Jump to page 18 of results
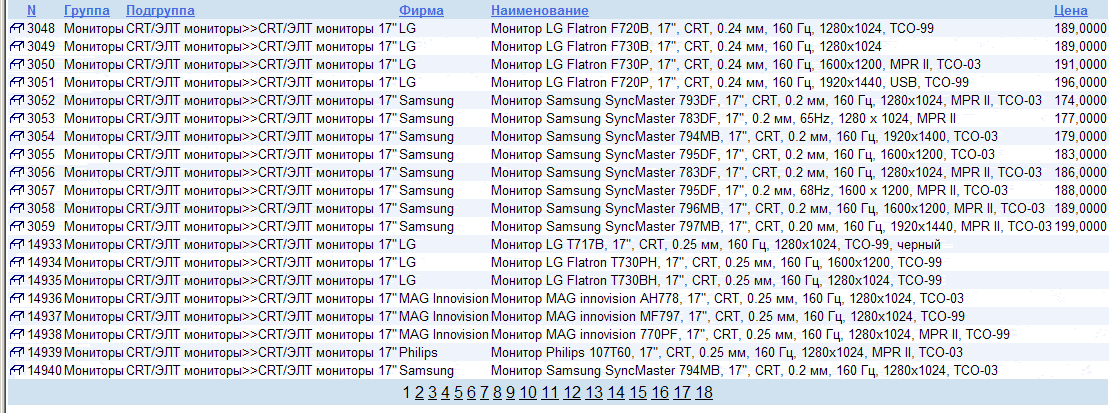This screenshot has height=413, width=1109. (704, 392)
